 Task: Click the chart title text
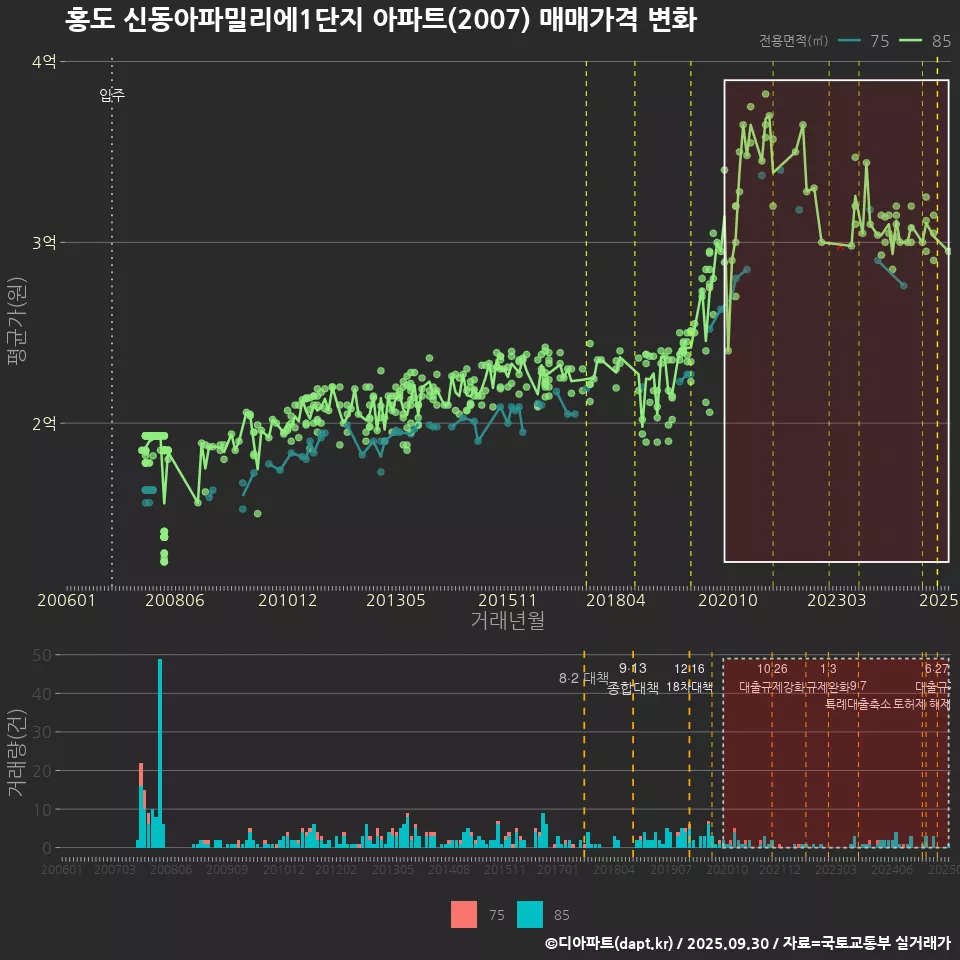pyautogui.click(x=380, y=19)
